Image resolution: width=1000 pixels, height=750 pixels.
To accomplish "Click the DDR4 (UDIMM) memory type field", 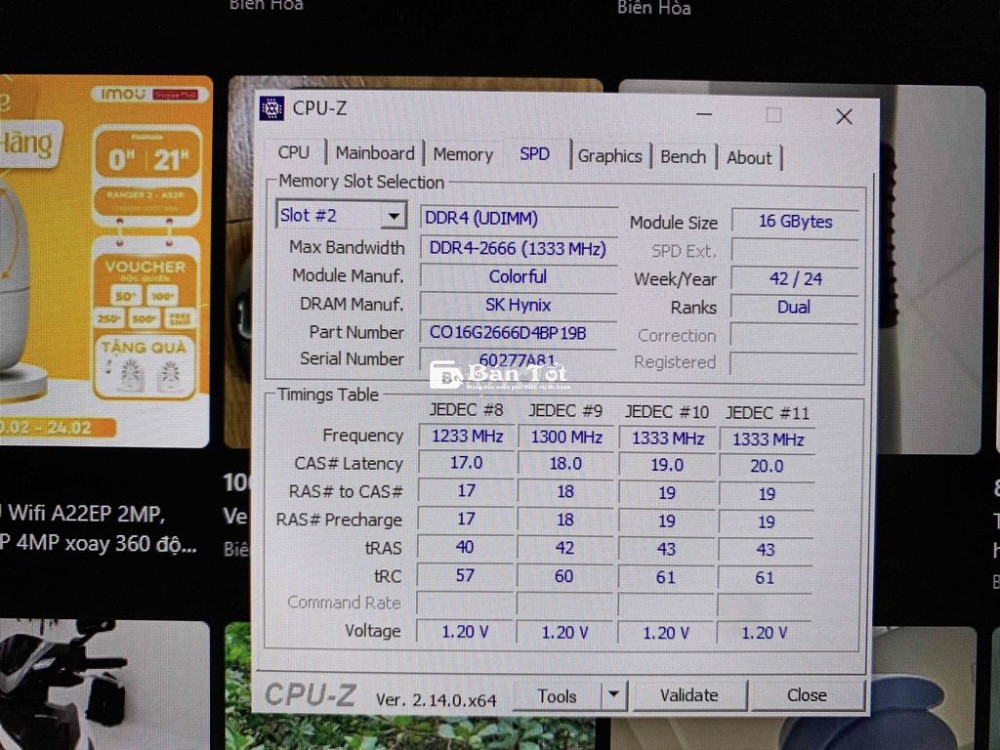I will coord(518,218).
